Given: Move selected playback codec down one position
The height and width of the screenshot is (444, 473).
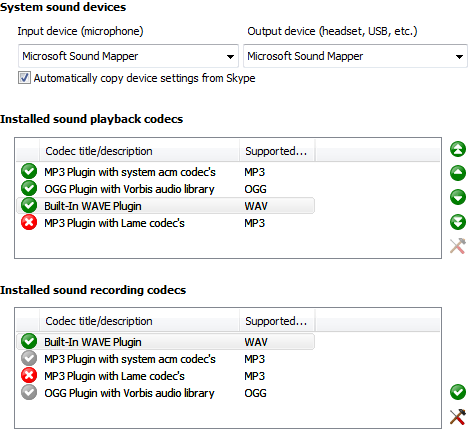Looking at the screenshot, I should point(458,197).
